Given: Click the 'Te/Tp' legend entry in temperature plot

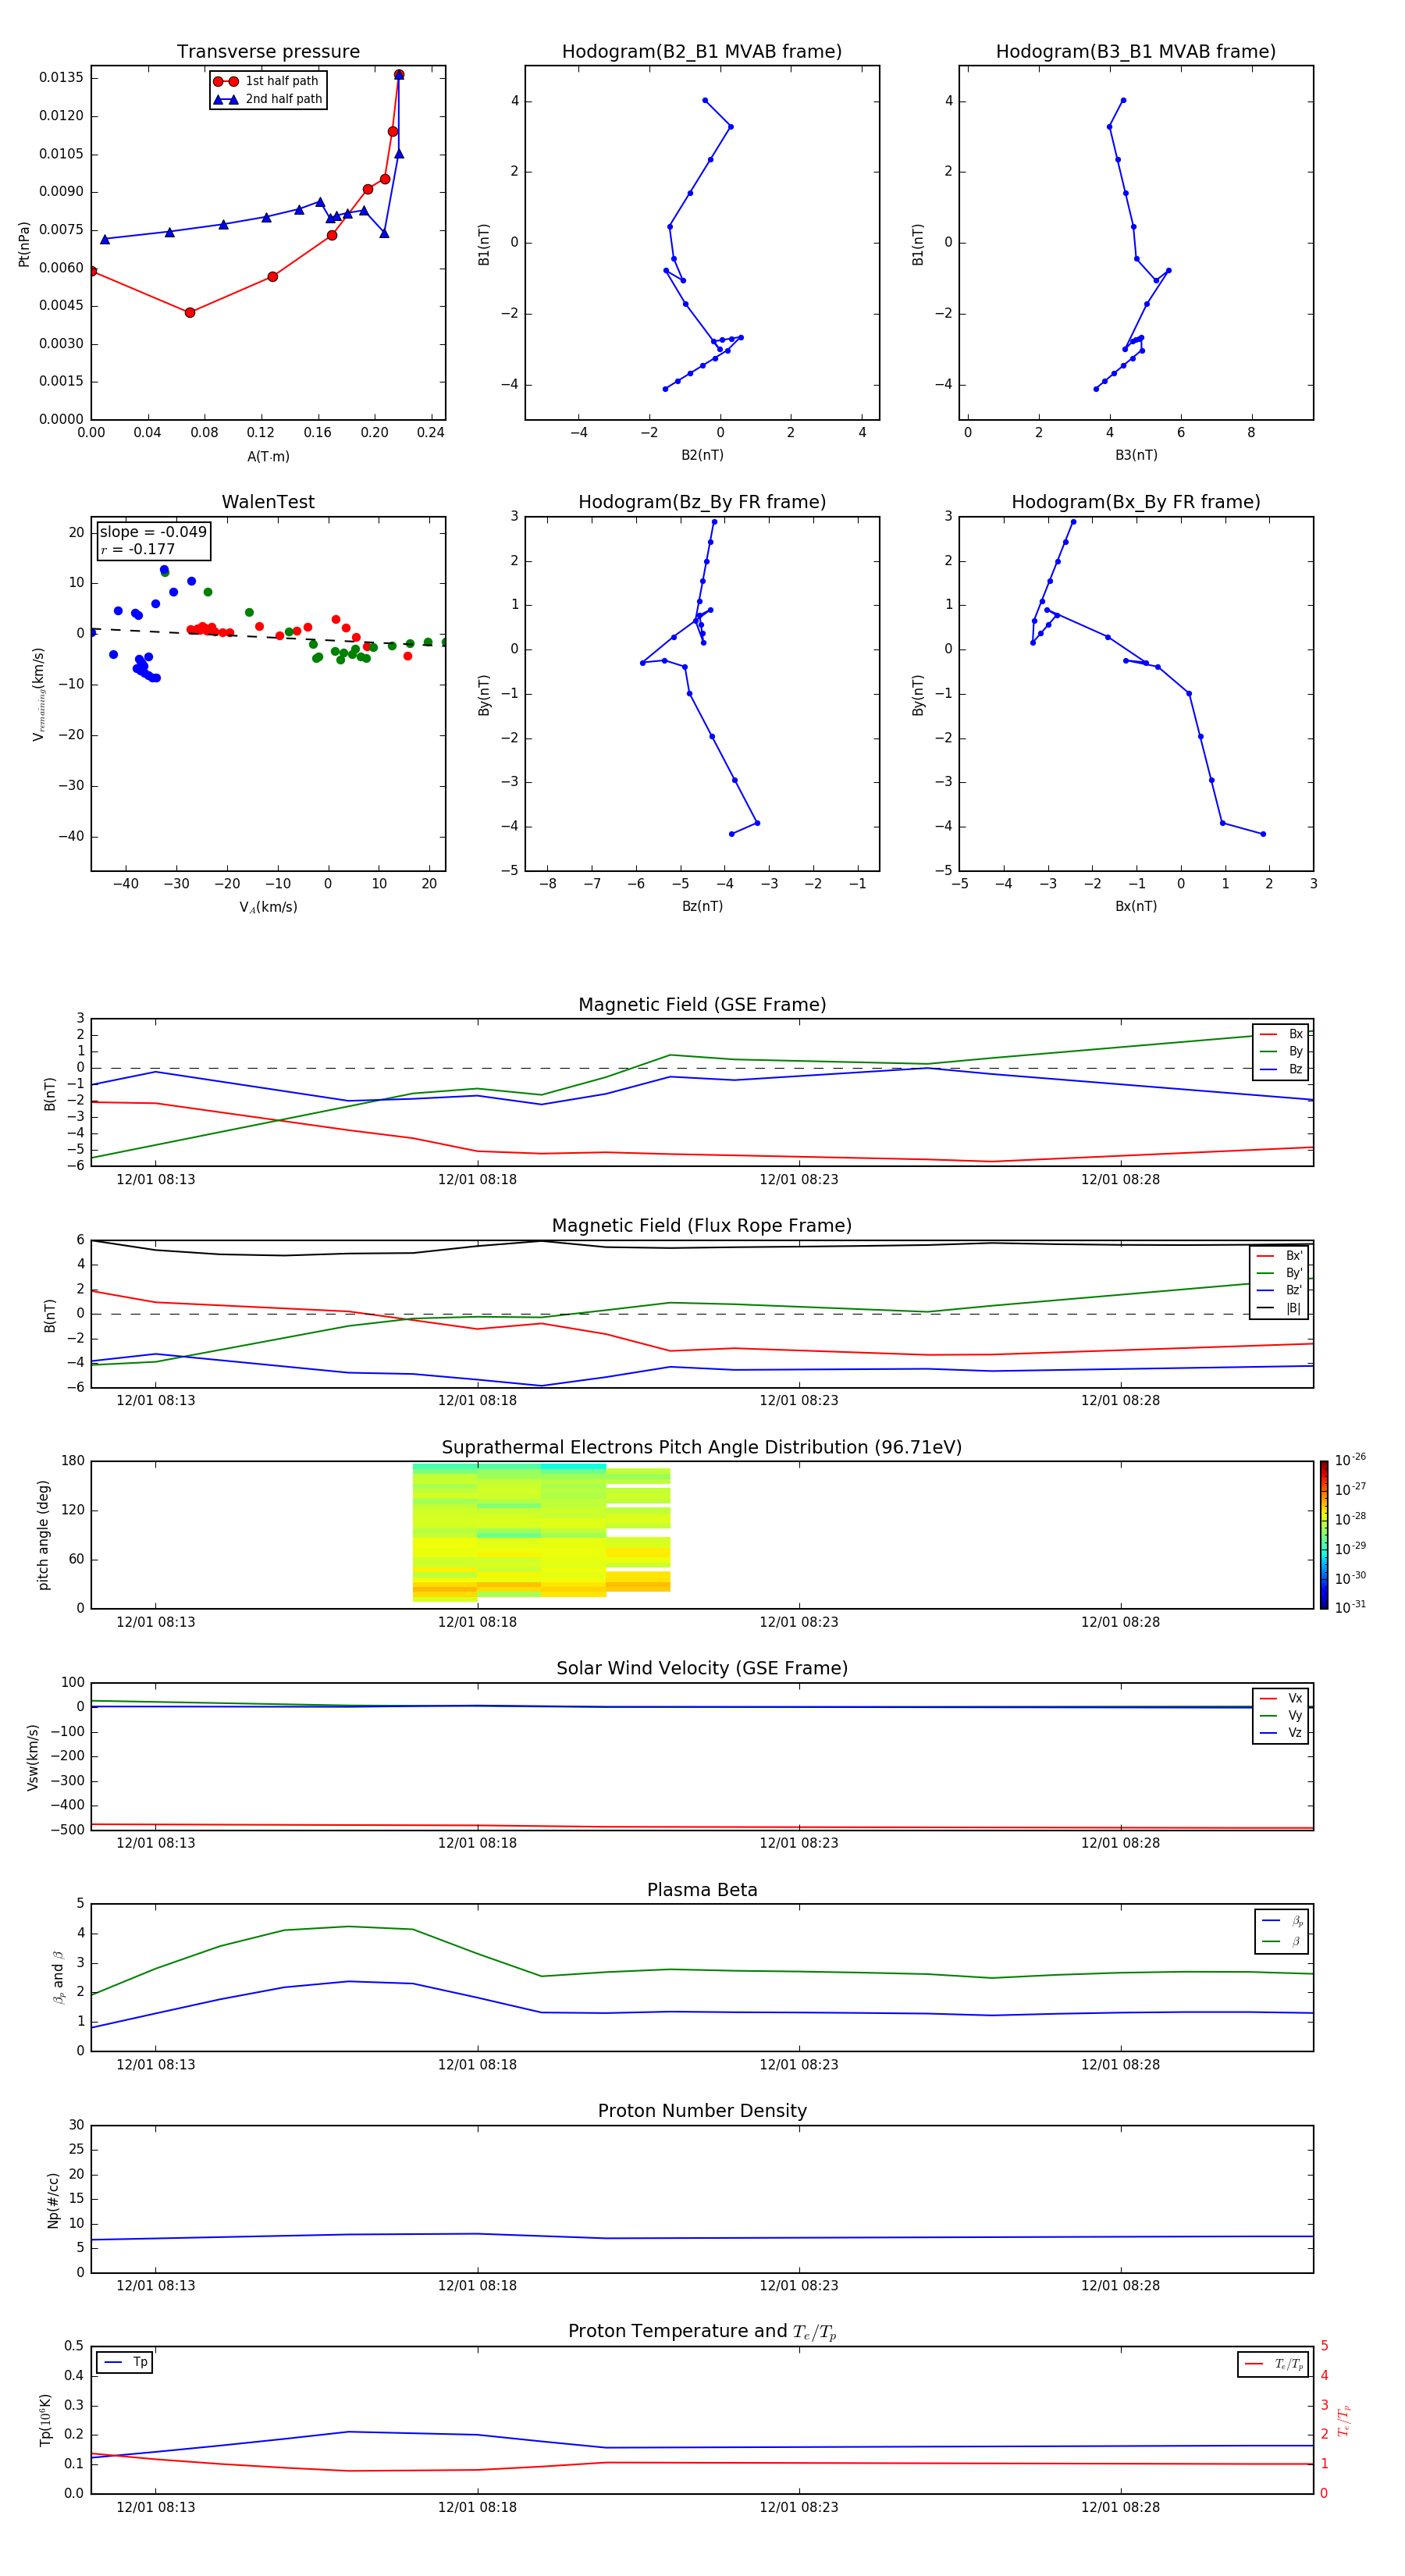Looking at the screenshot, I should coord(1274,2364).
